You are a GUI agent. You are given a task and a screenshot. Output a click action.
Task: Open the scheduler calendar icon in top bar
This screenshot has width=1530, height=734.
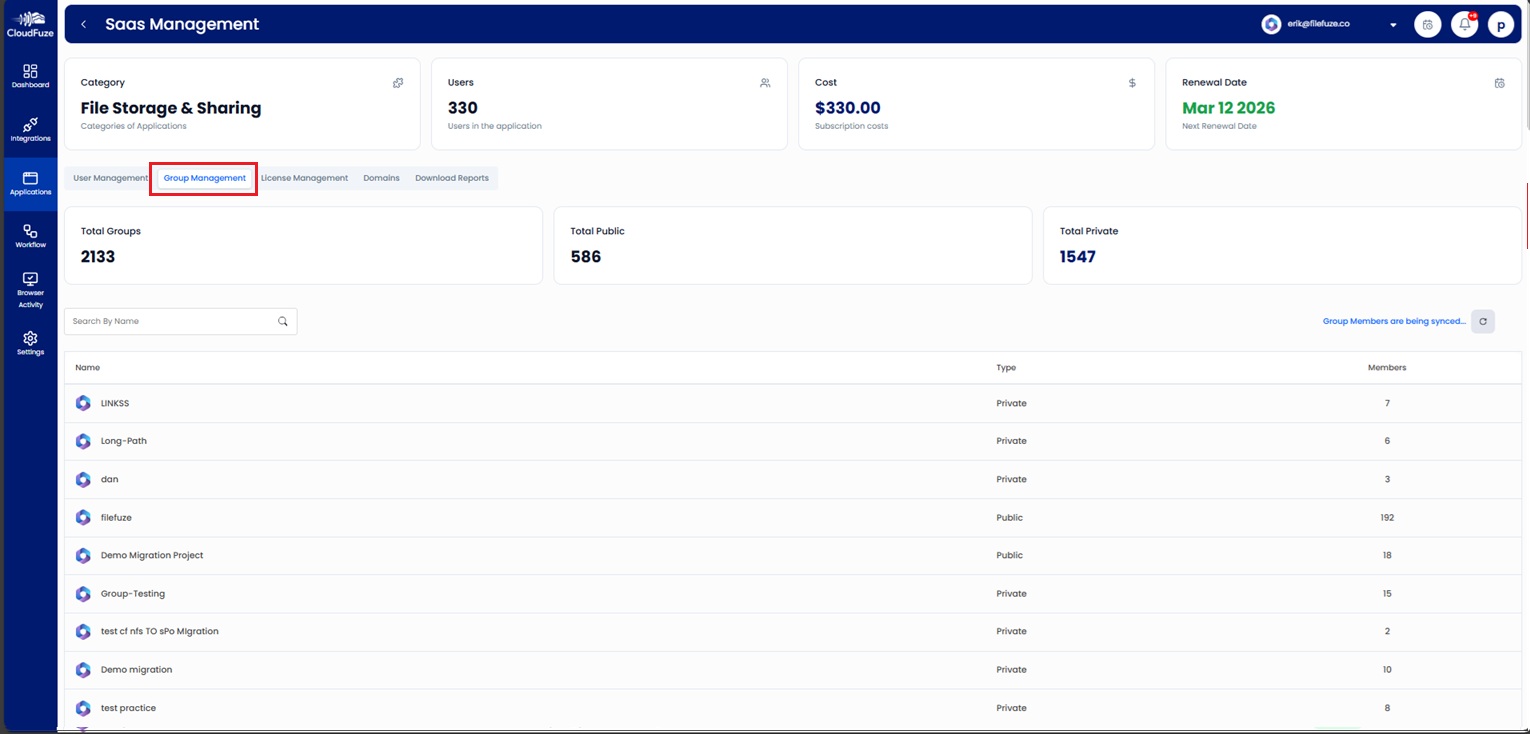click(x=1427, y=23)
